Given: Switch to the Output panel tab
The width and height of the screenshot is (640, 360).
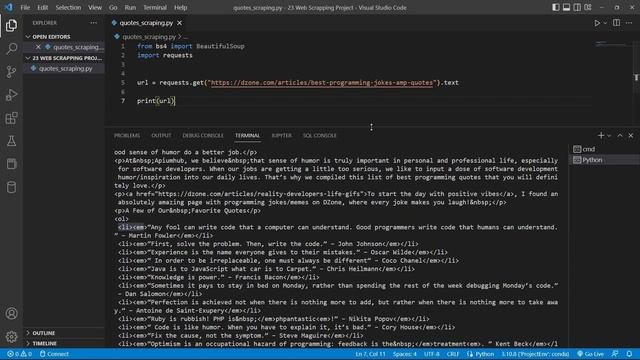Looking at the screenshot, I should [161, 136].
